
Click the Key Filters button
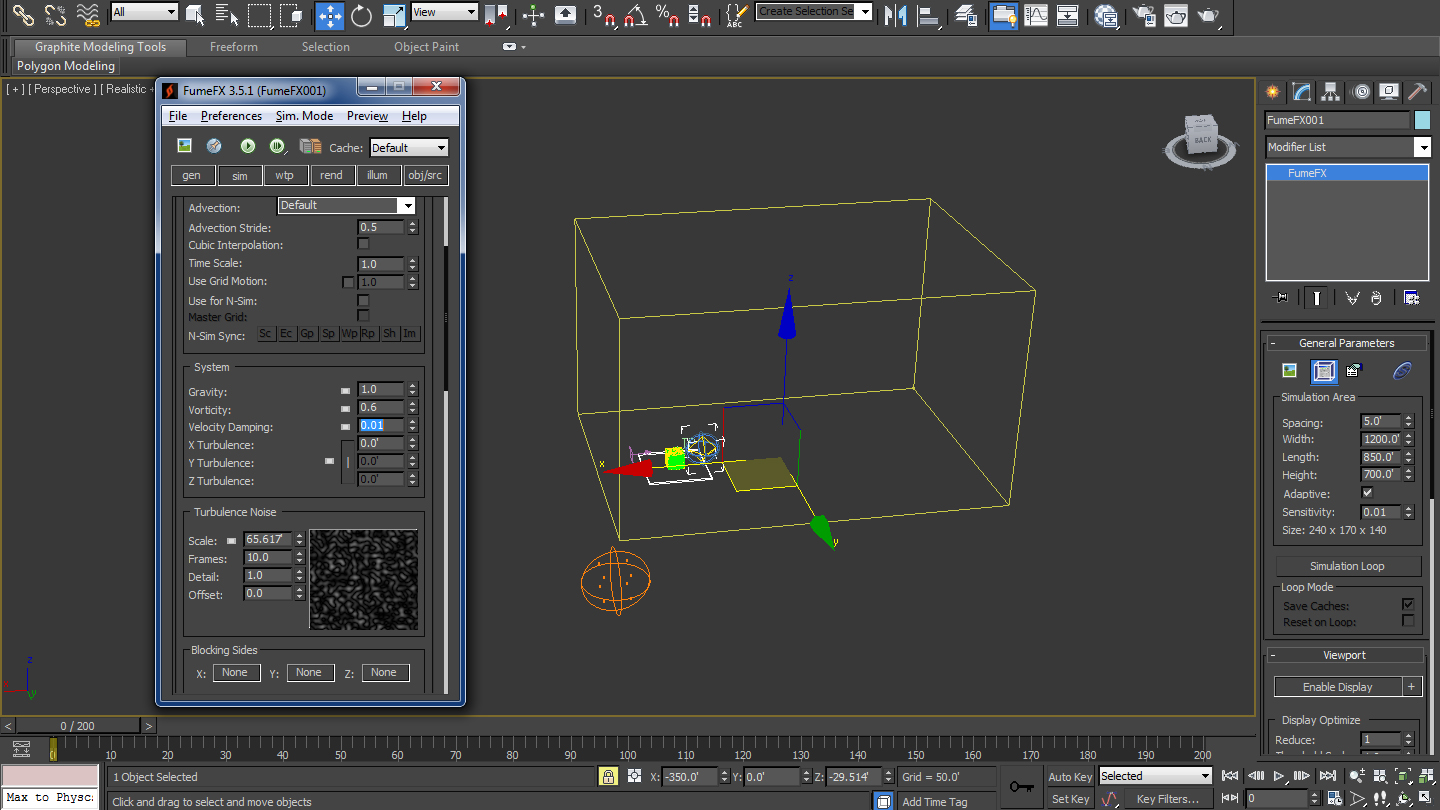tap(1167, 799)
